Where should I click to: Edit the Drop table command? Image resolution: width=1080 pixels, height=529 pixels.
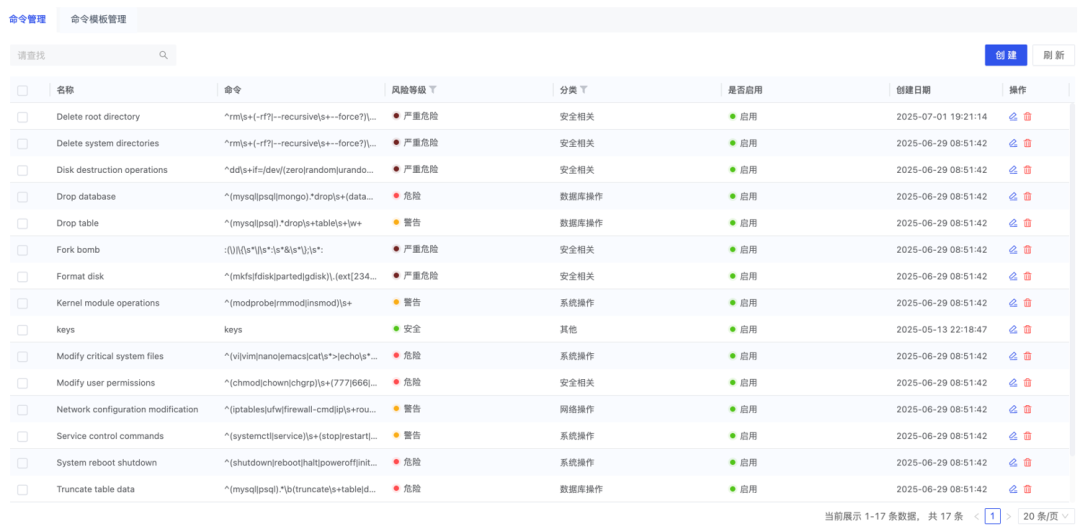[x=1012, y=223]
